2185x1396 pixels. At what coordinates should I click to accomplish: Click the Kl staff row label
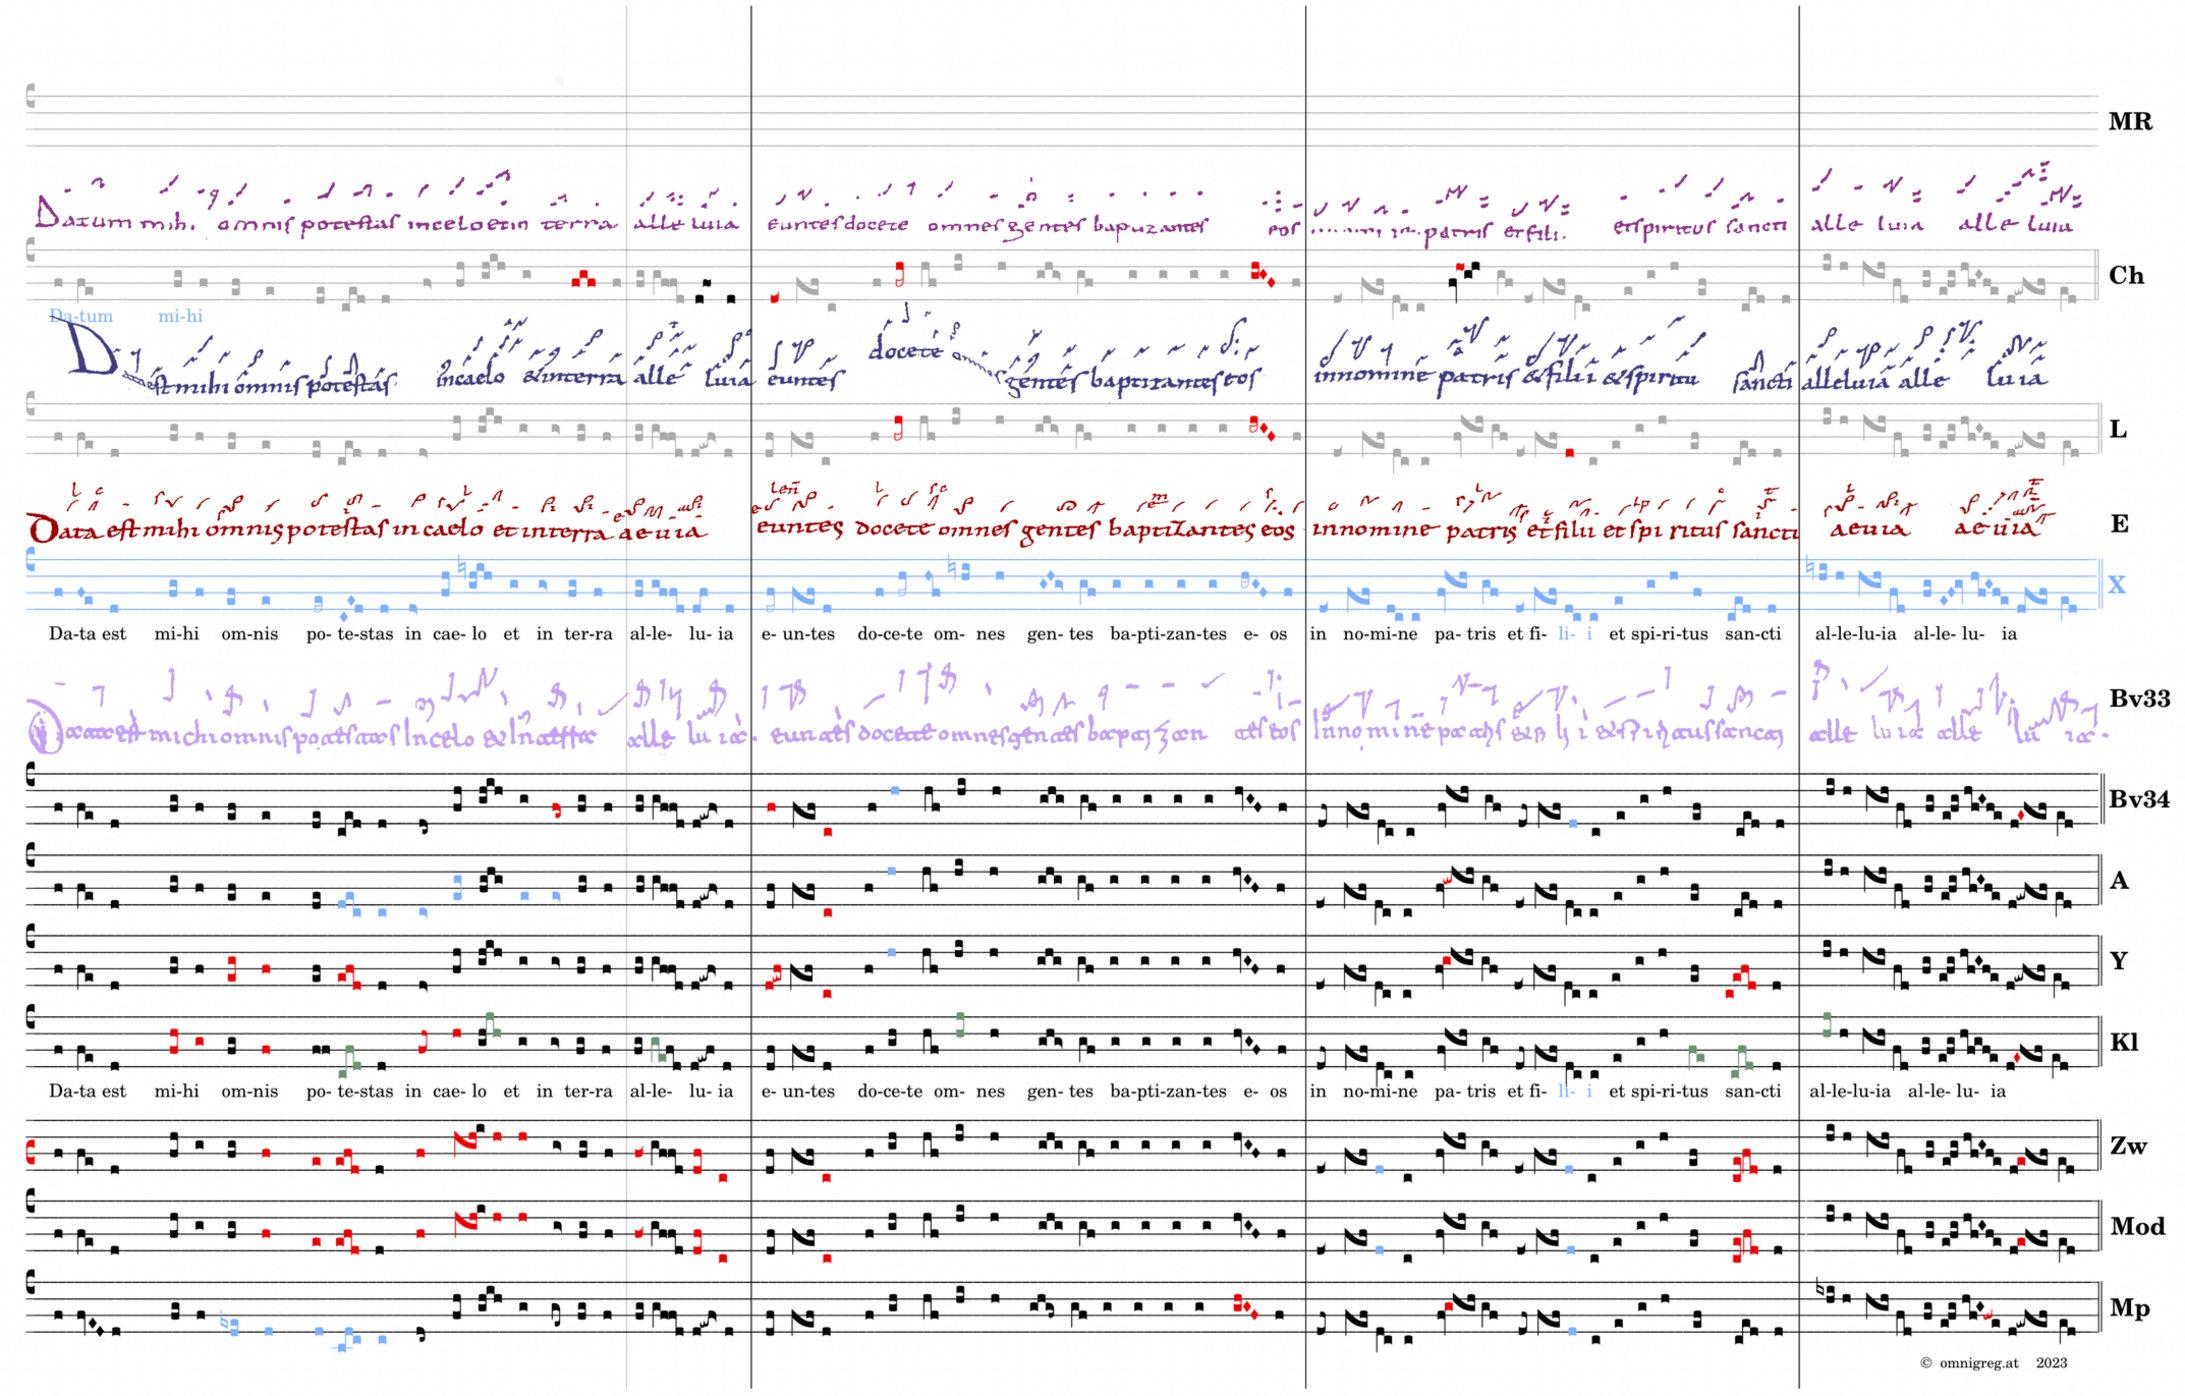pos(2123,1042)
